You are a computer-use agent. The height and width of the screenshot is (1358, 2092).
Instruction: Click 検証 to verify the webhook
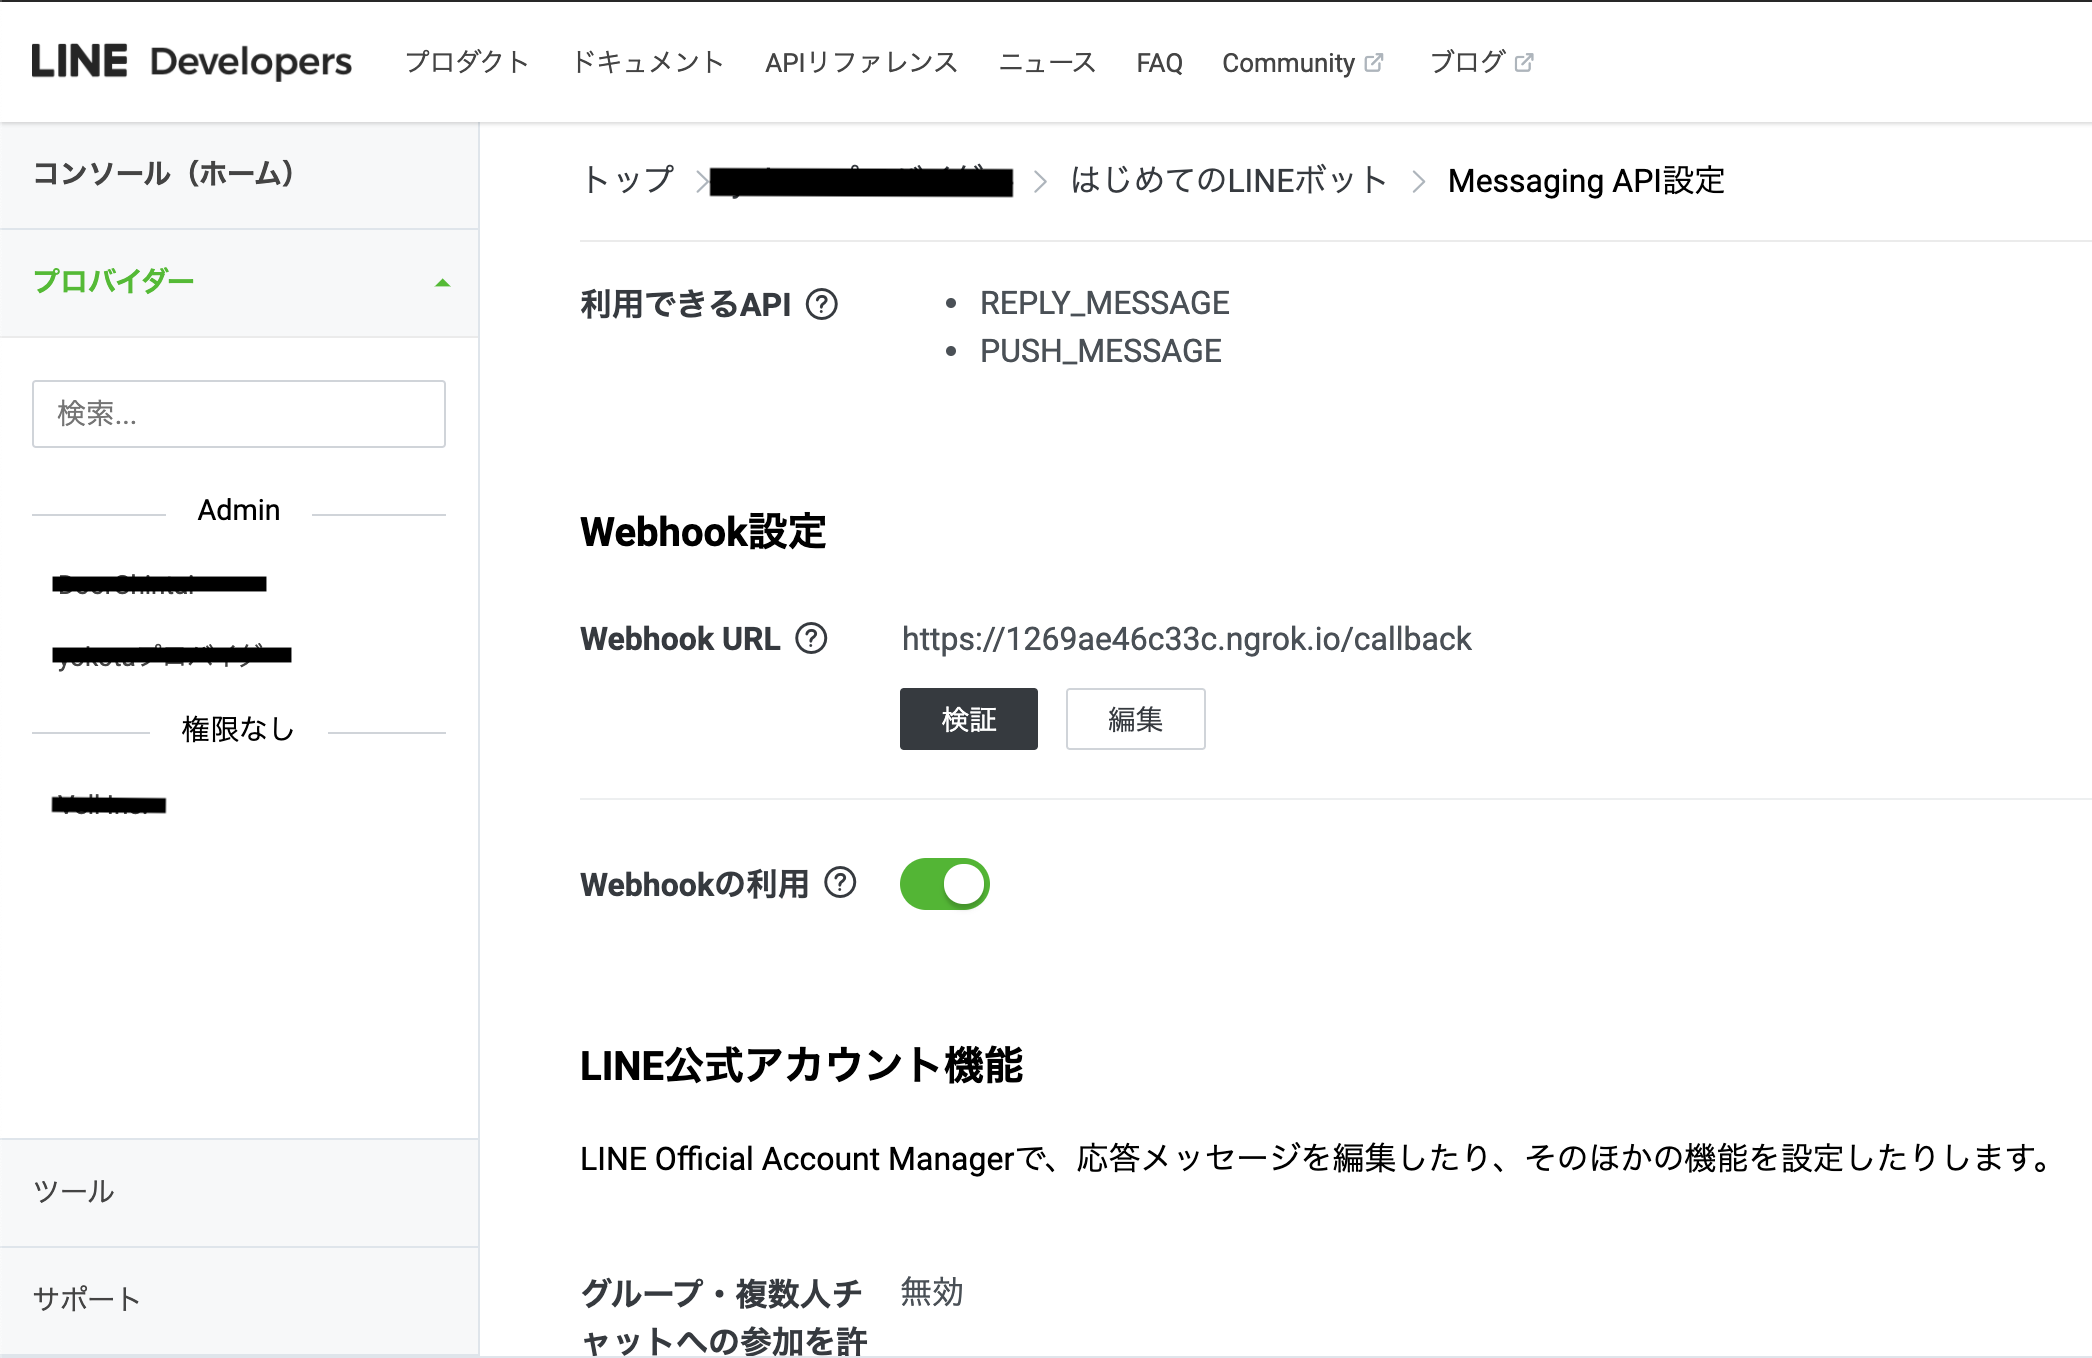coord(968,719)
